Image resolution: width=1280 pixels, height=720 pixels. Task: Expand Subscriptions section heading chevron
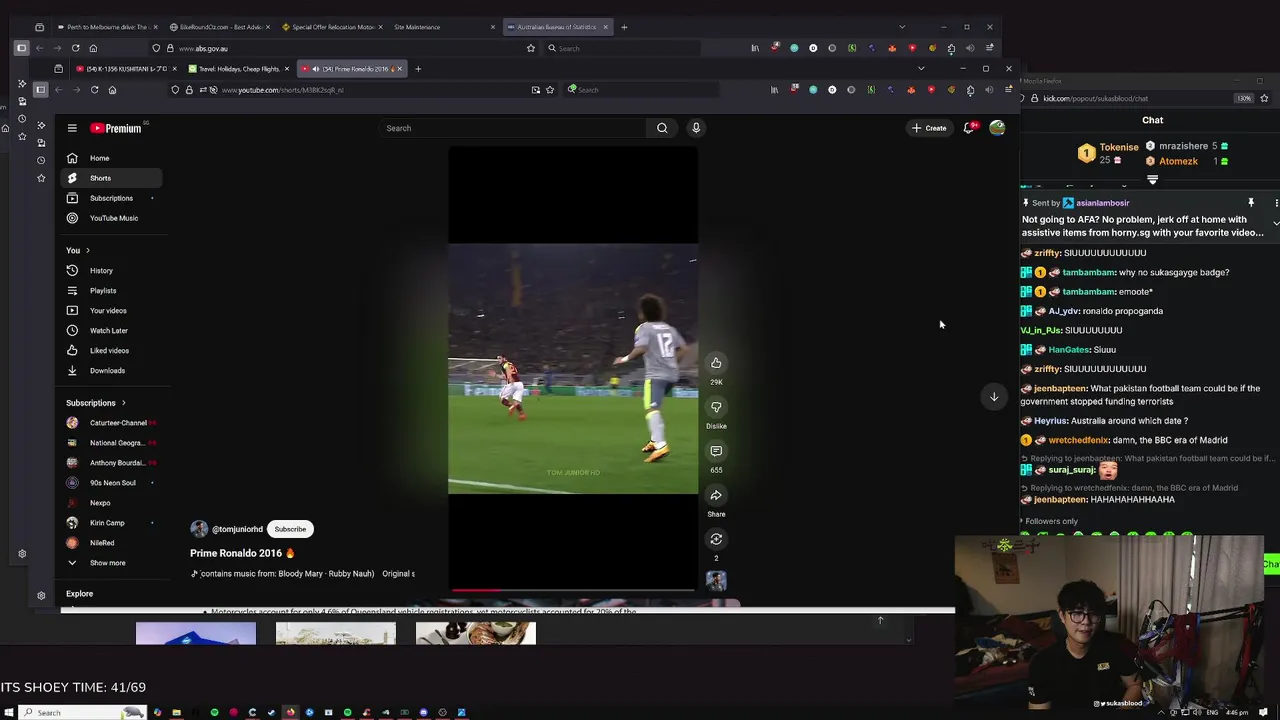pos(123,403)
